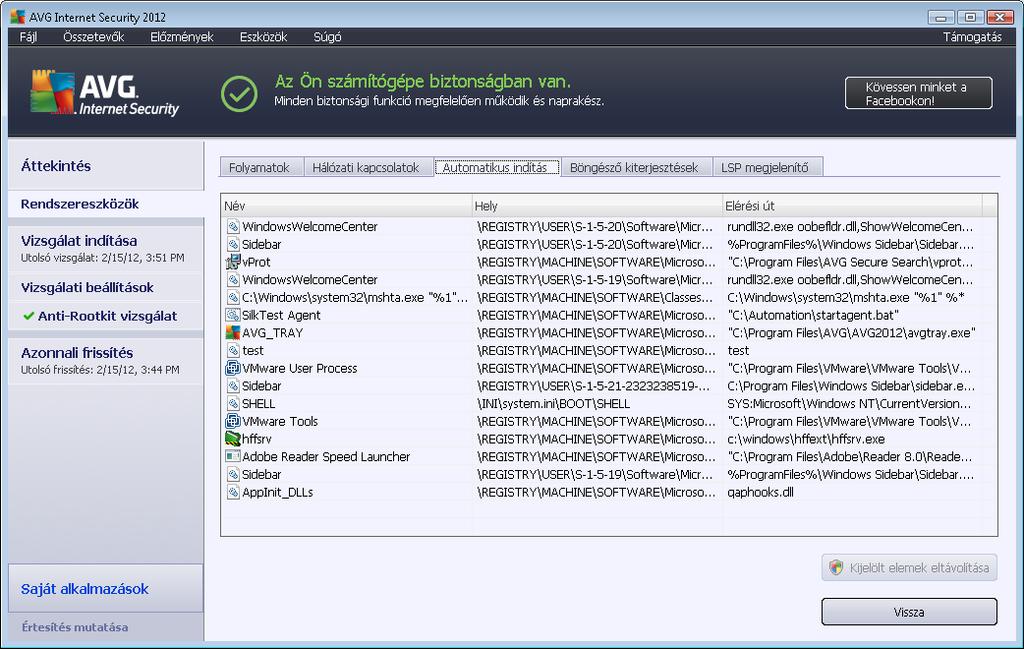Click the AVG Internet Security logo
The height and width of the screenshot is (649, 1024).
104,92
